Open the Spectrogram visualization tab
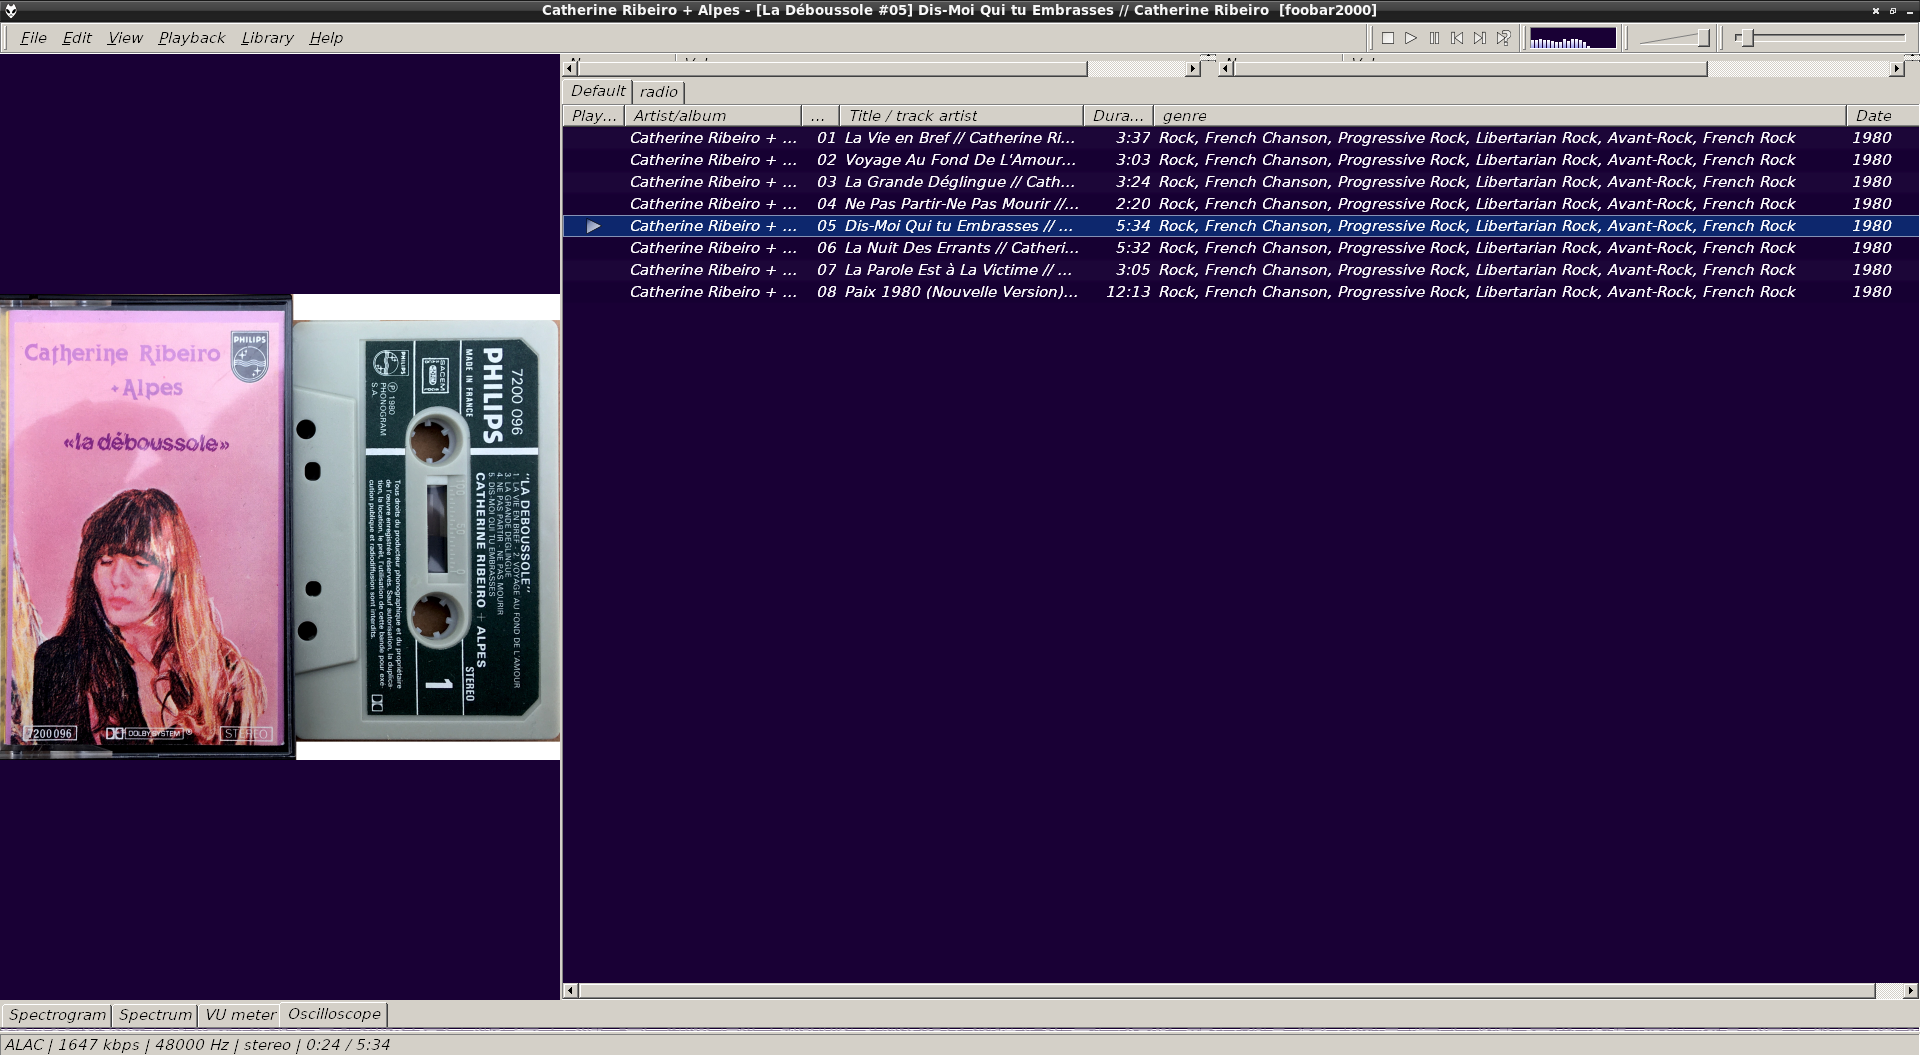 (57, 1015)
